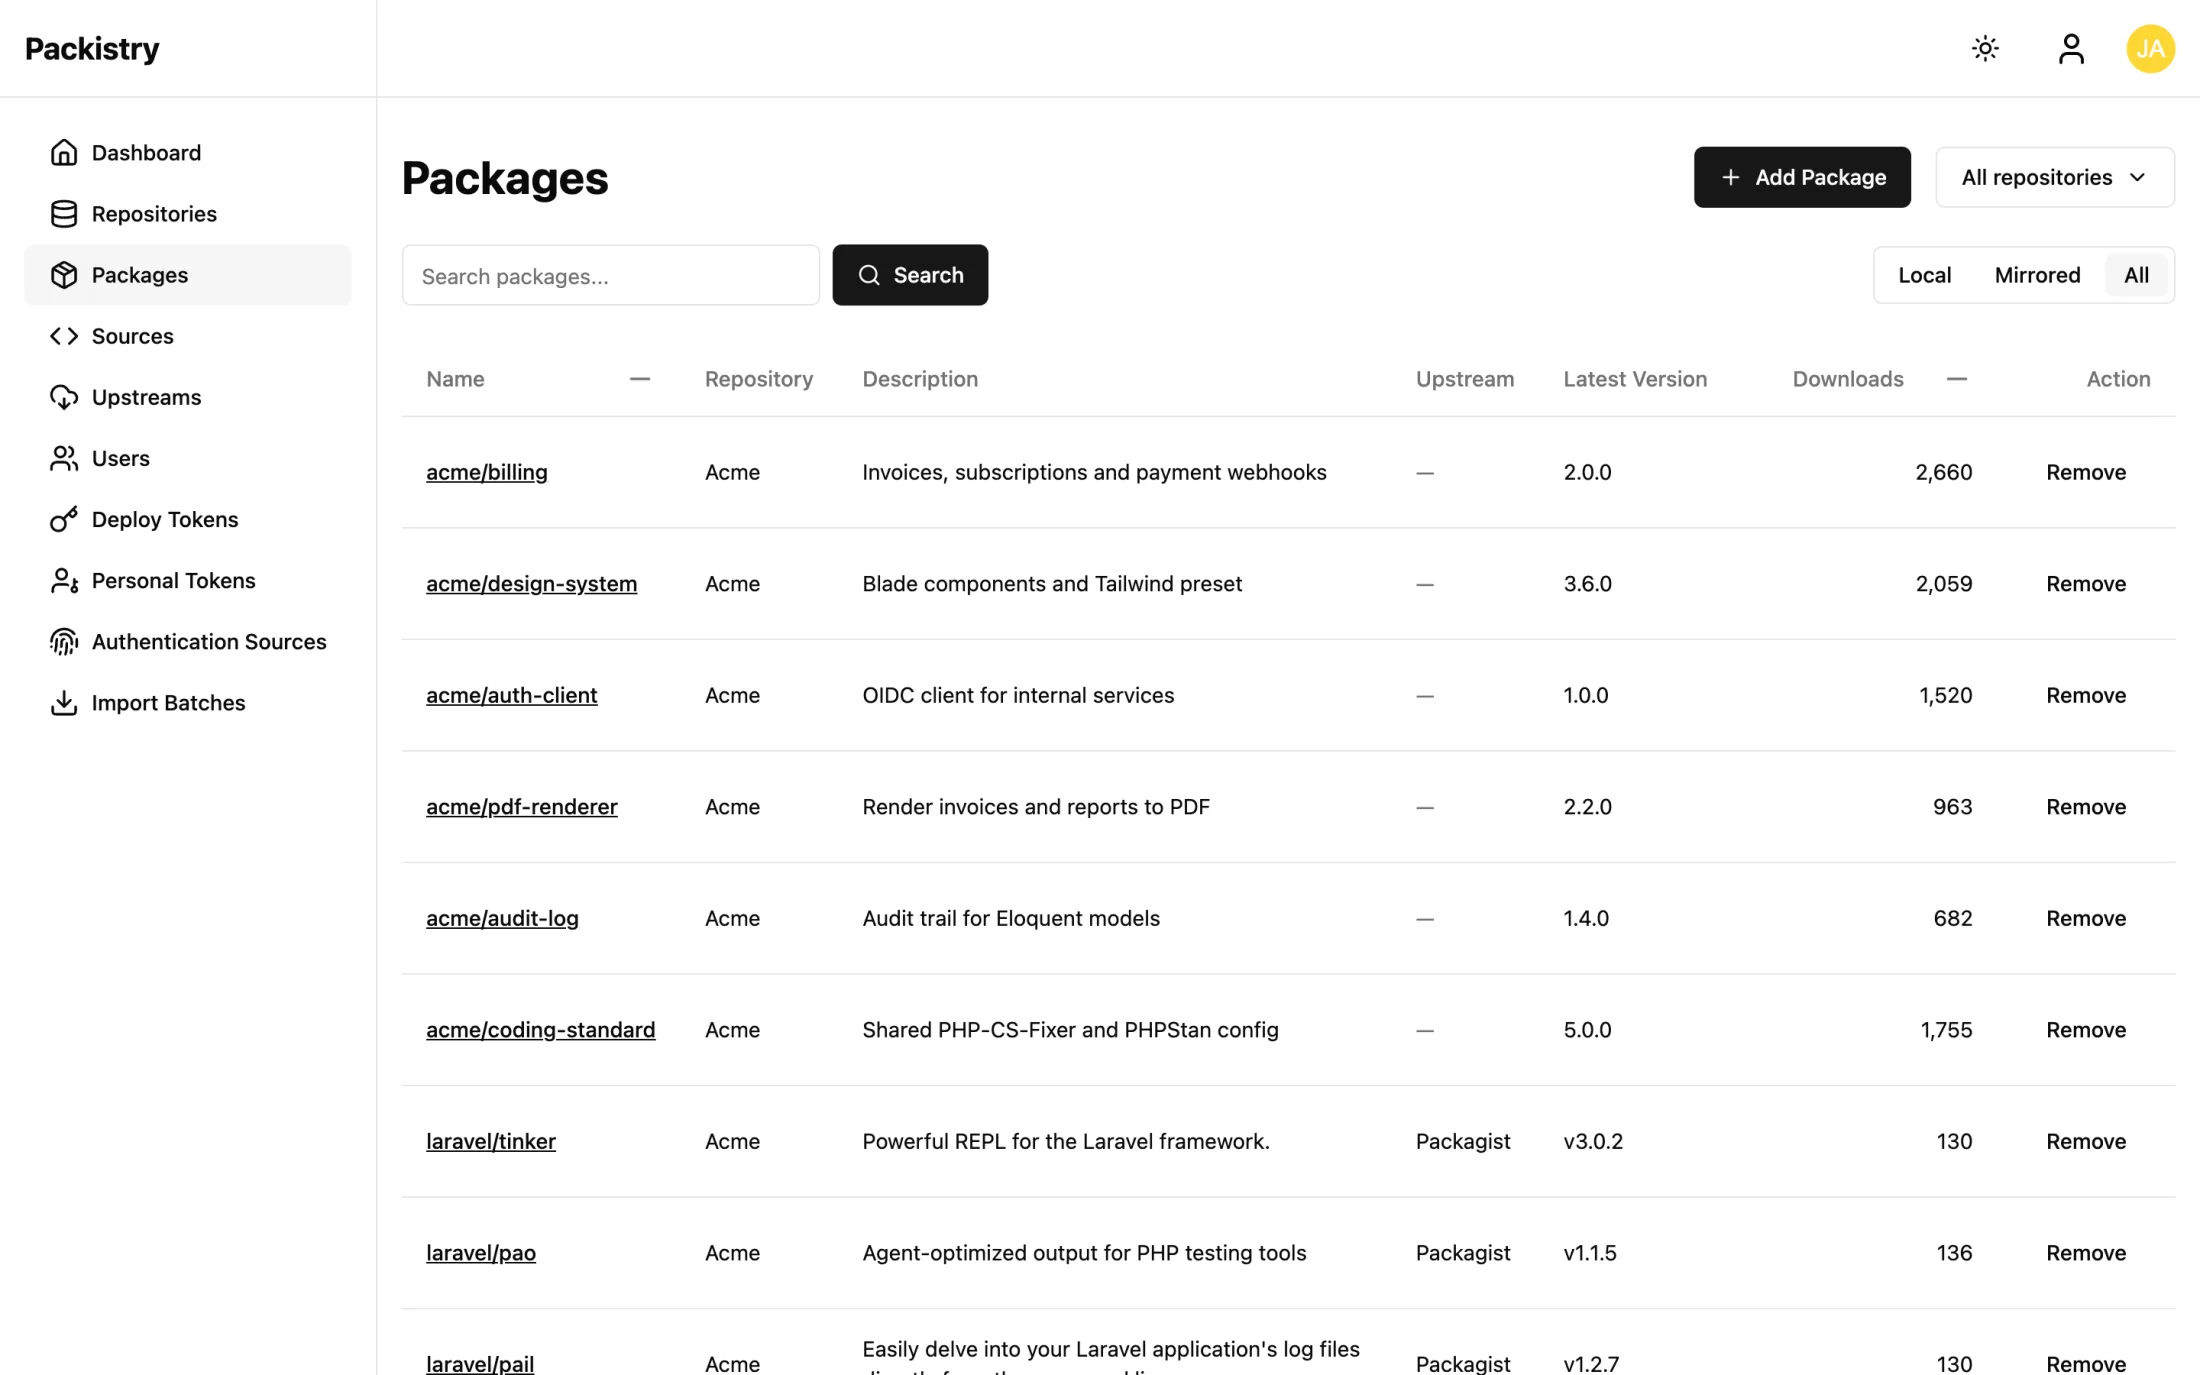
Task: Open the acme/pdf-renderer package link
Action: tap(521, 806)
